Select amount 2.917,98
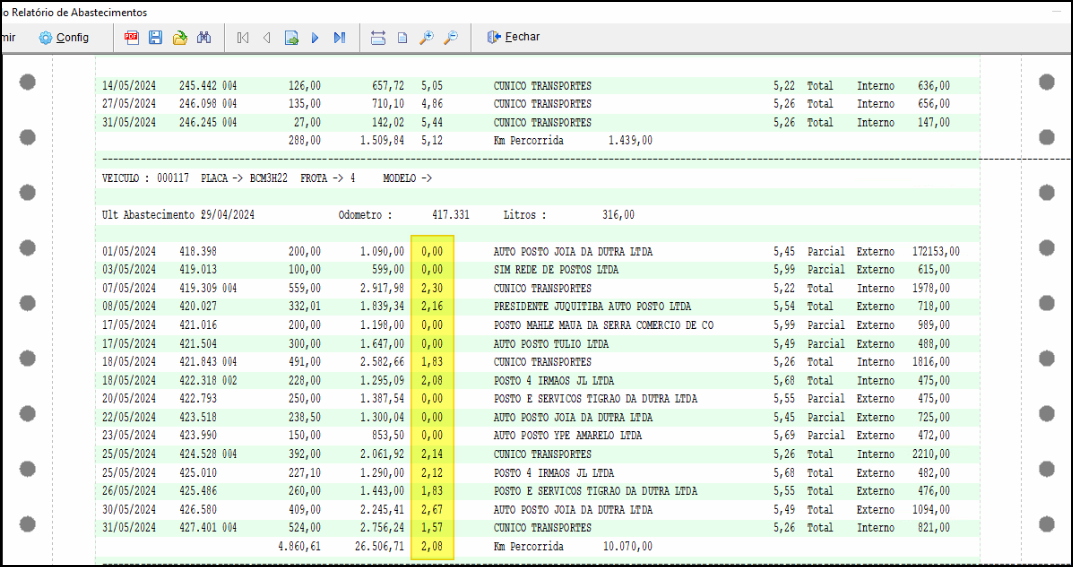 (381, 288)
